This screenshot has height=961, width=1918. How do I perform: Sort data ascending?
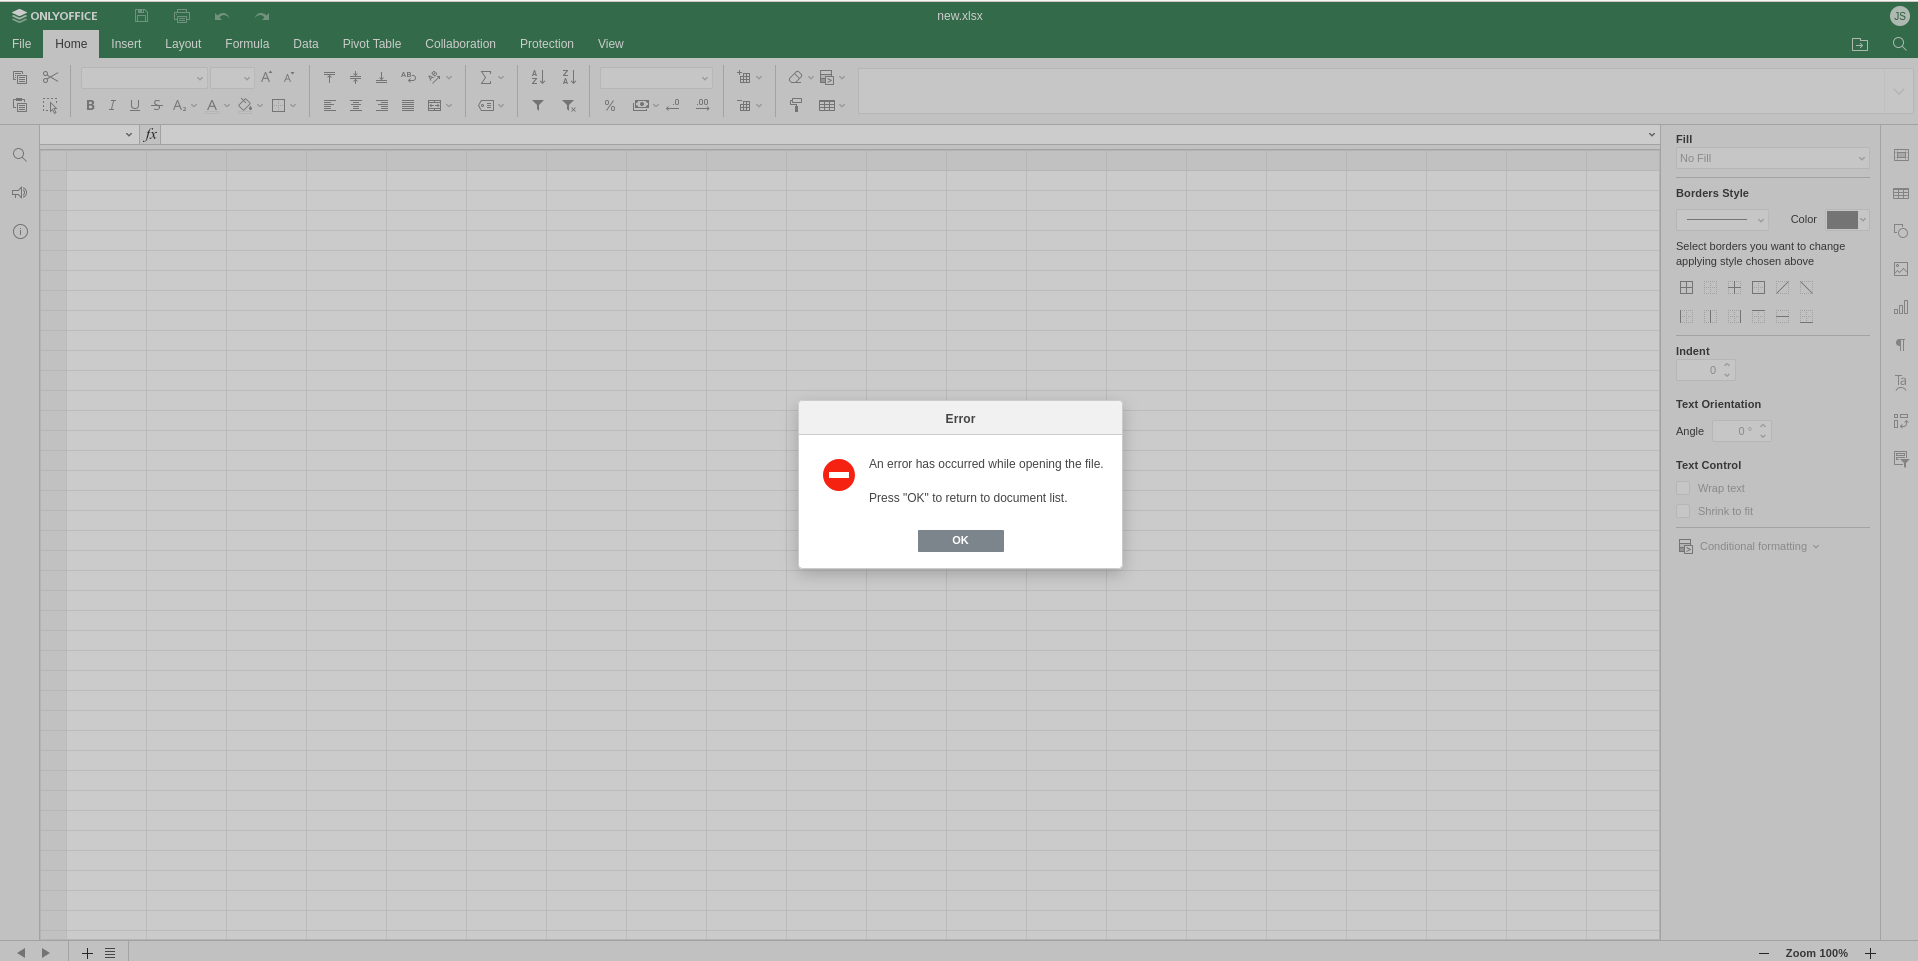tap(537, 77)
